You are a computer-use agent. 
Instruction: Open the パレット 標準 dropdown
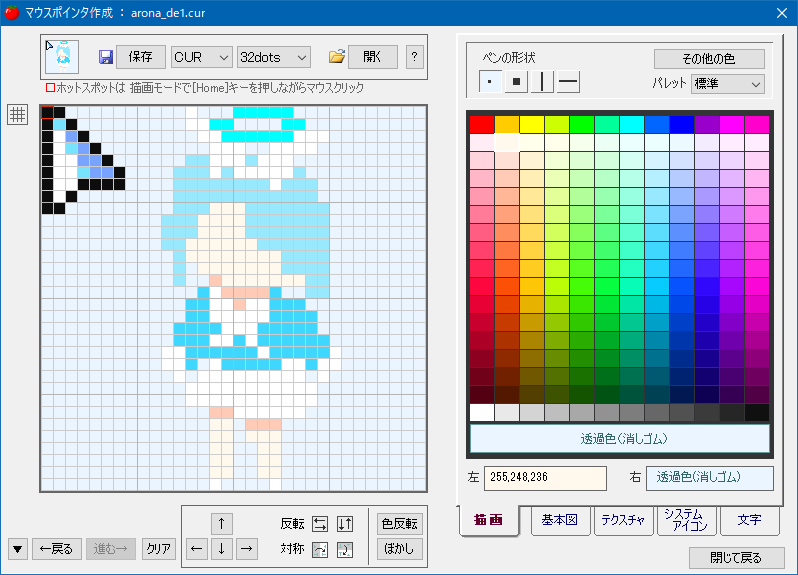point(728,83)
